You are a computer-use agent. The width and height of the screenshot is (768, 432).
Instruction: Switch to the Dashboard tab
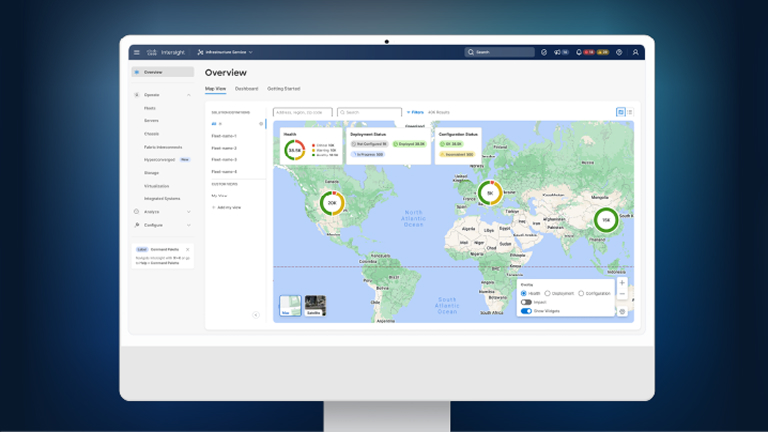click(246, 89)
